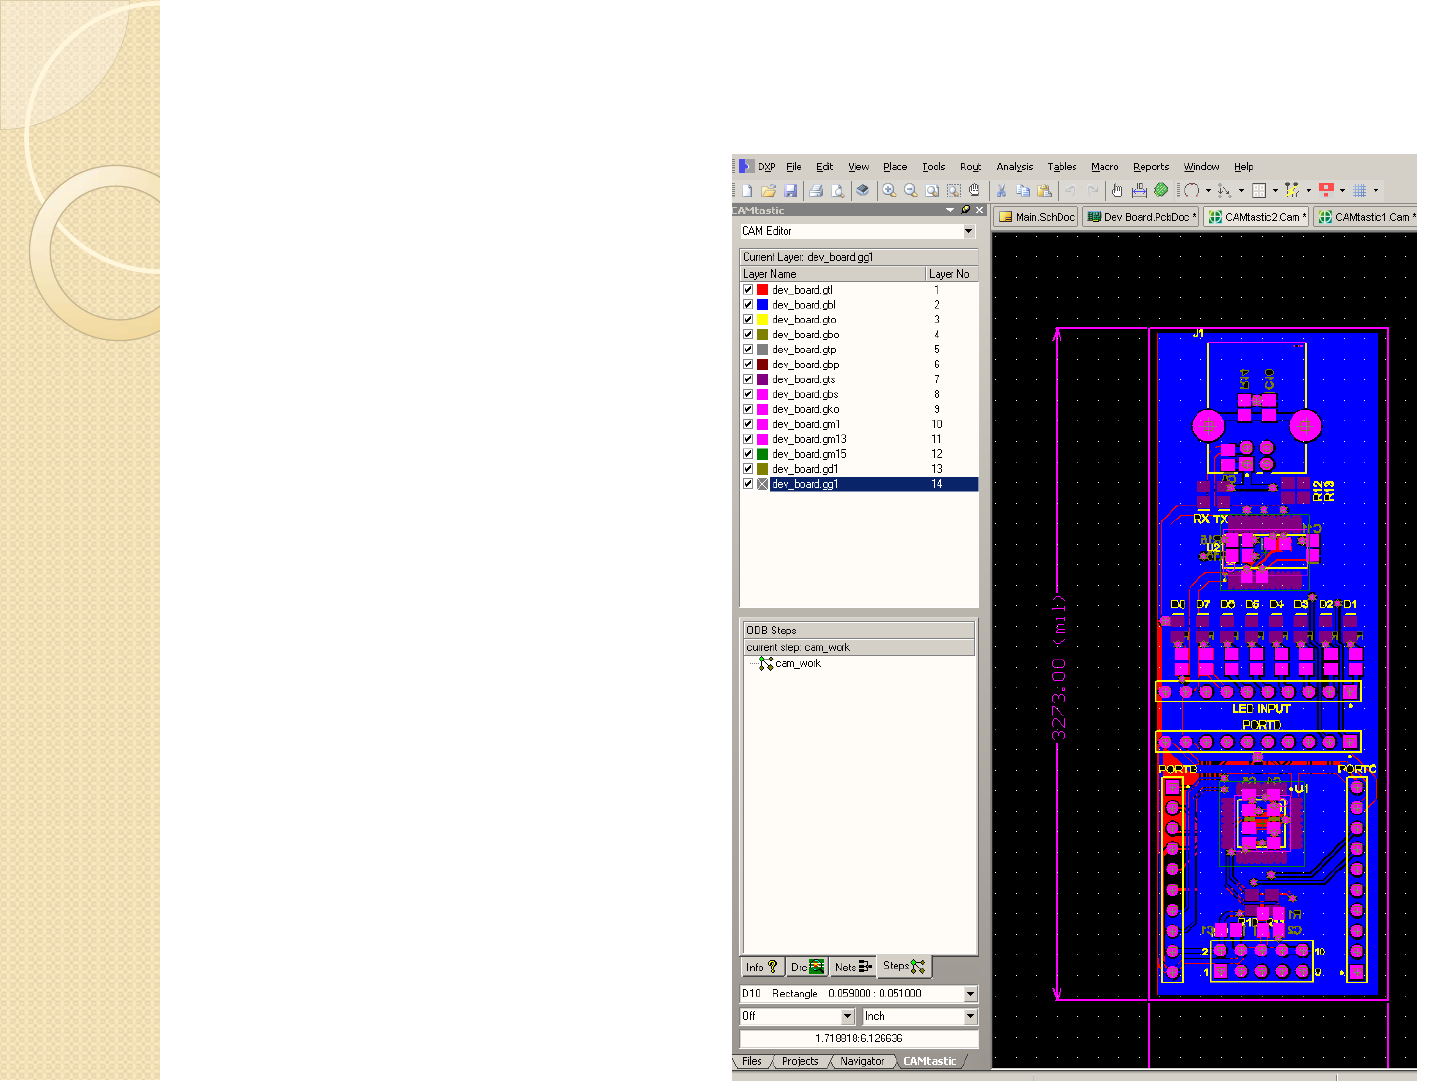Screen dimensions: 1440x1081
Task: Open file with the folder icon
Action: [x=768, y=190]
